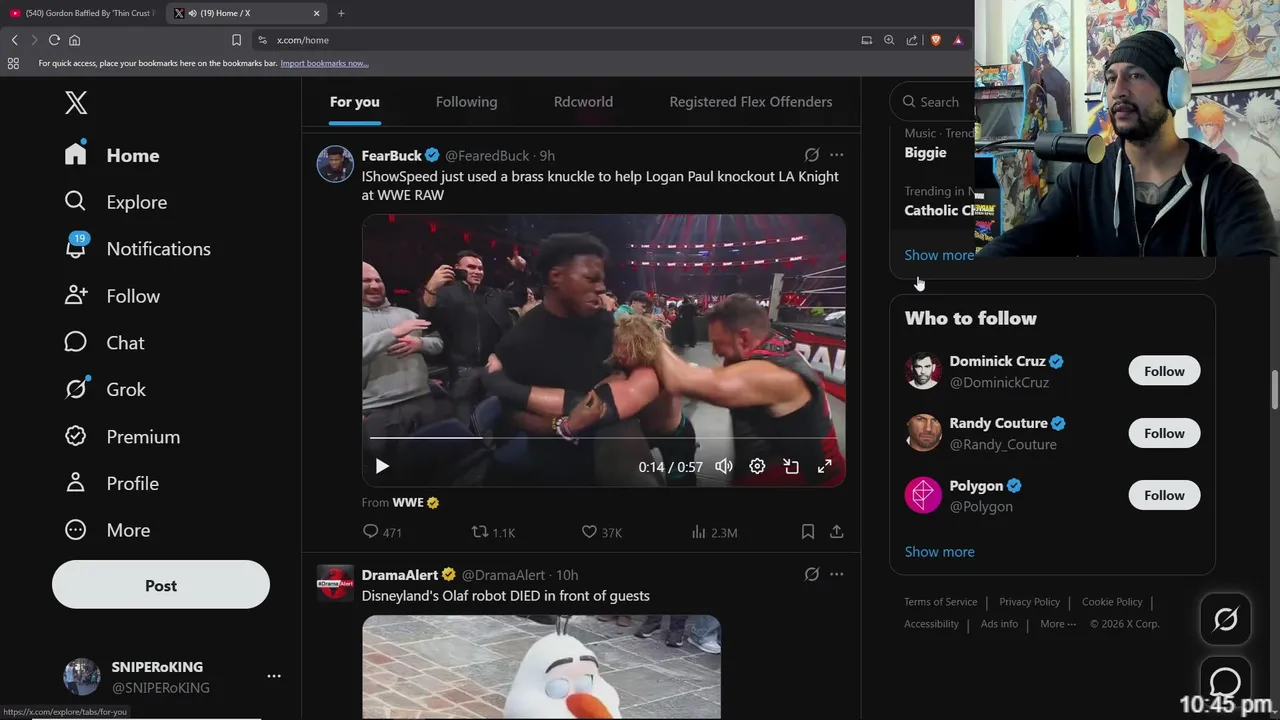Open floating Grok button
Image resolution: width=1280 pixels, height=720 pixels.
tap(1225, 619)
